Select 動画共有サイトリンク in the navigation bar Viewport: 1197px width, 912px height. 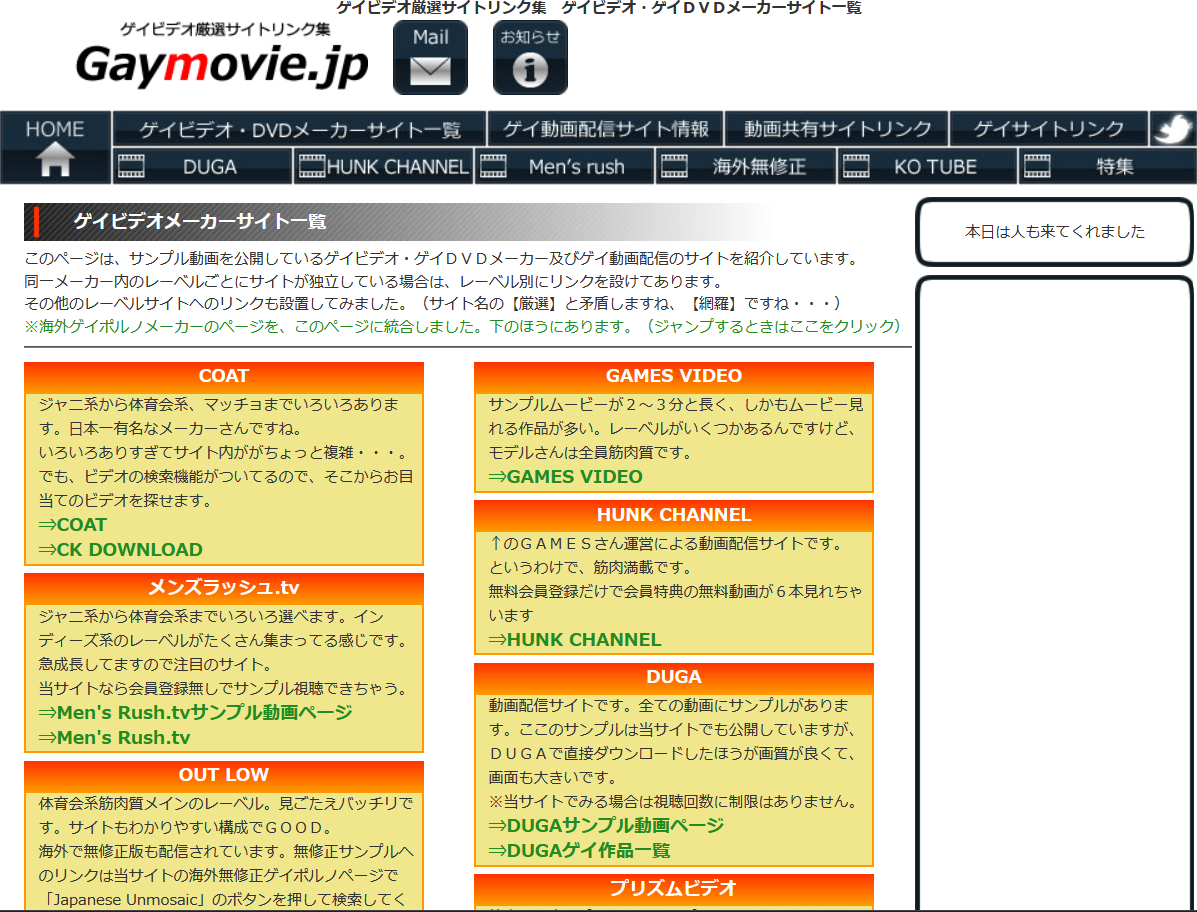coord(837,129)
